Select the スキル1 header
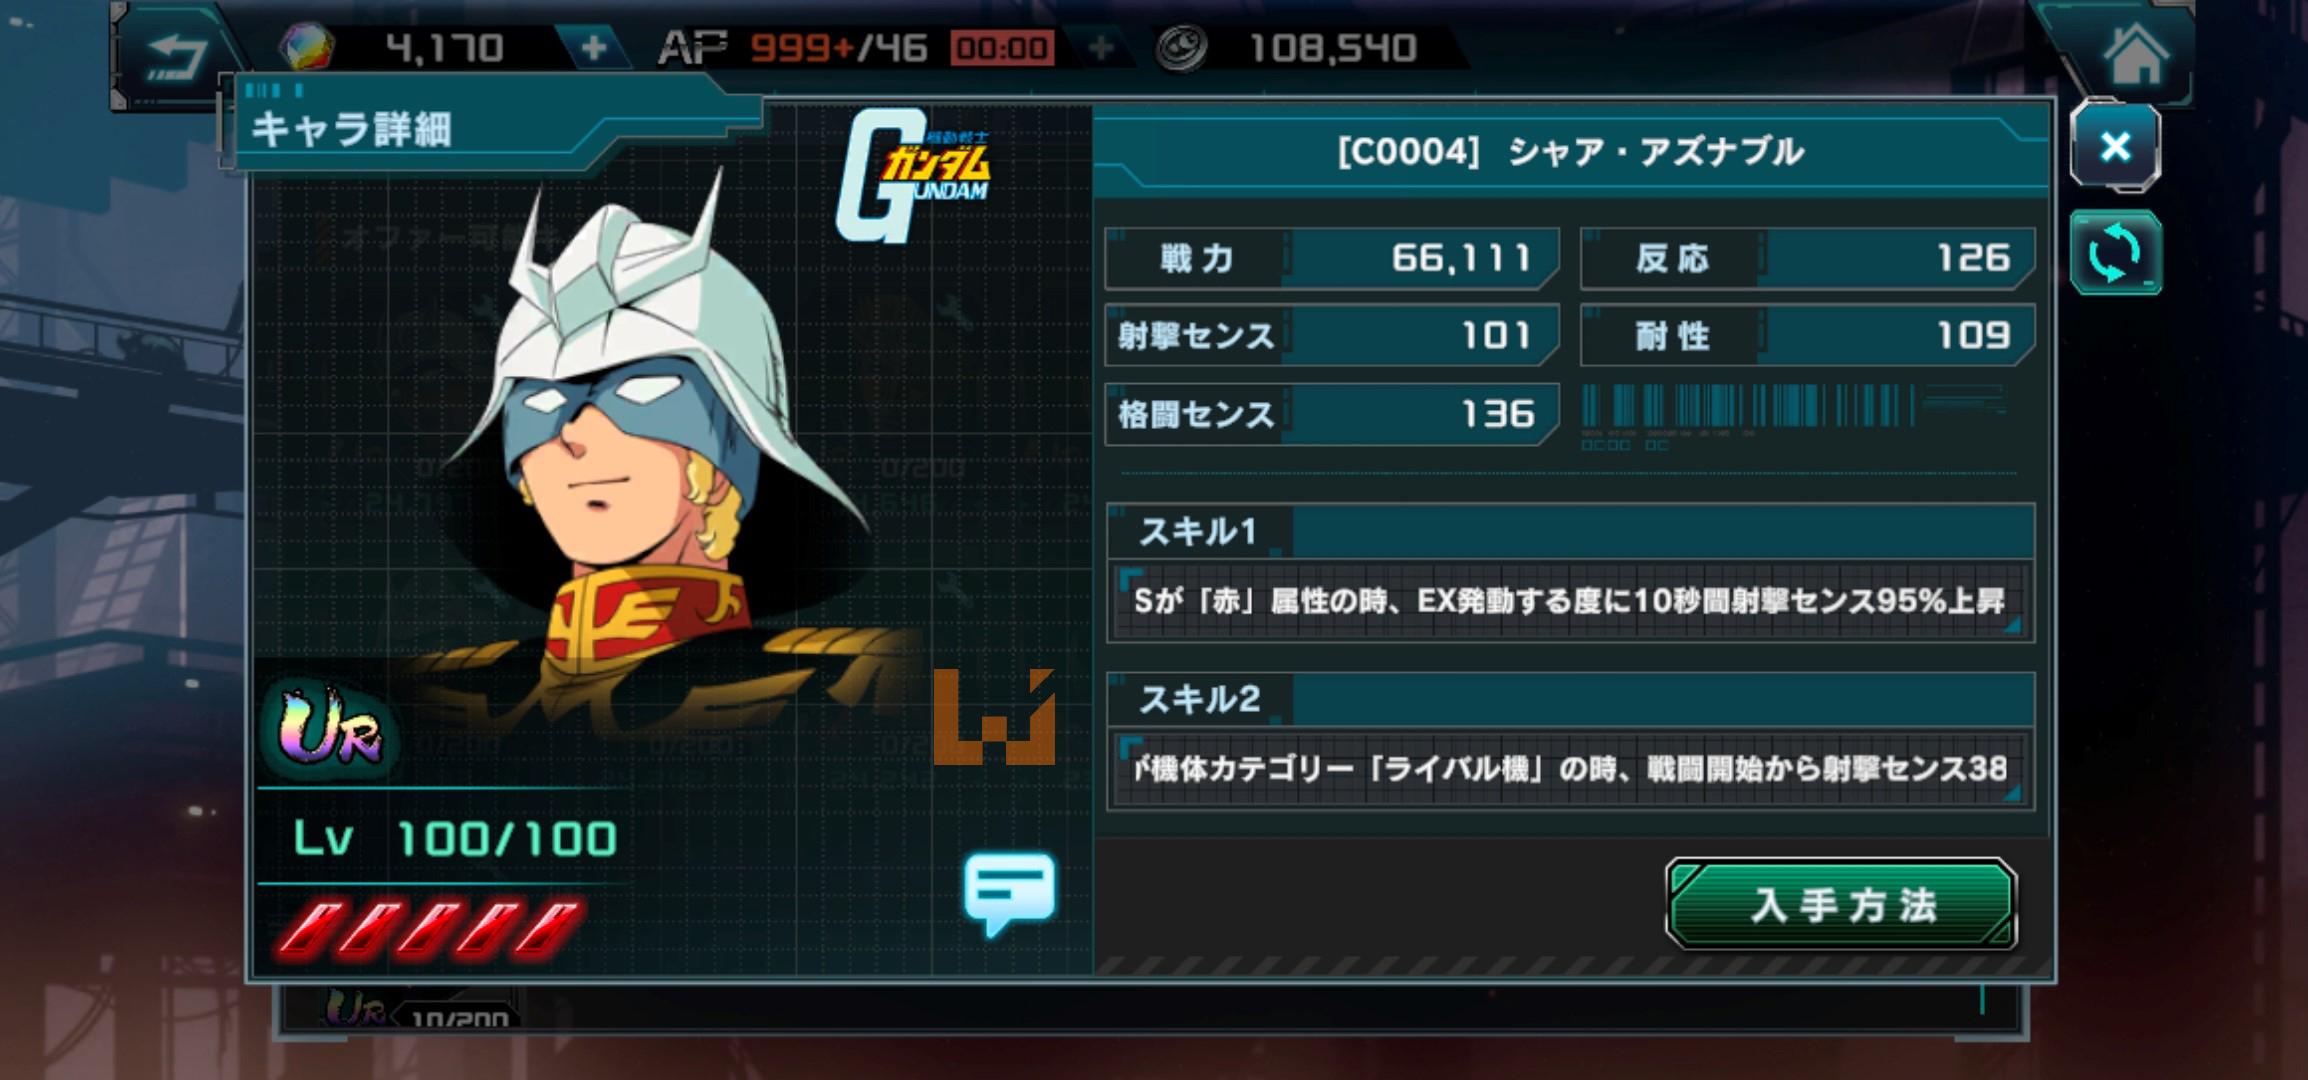The height and width of the screenshot is (1080, 2308). coord(1570,531)
